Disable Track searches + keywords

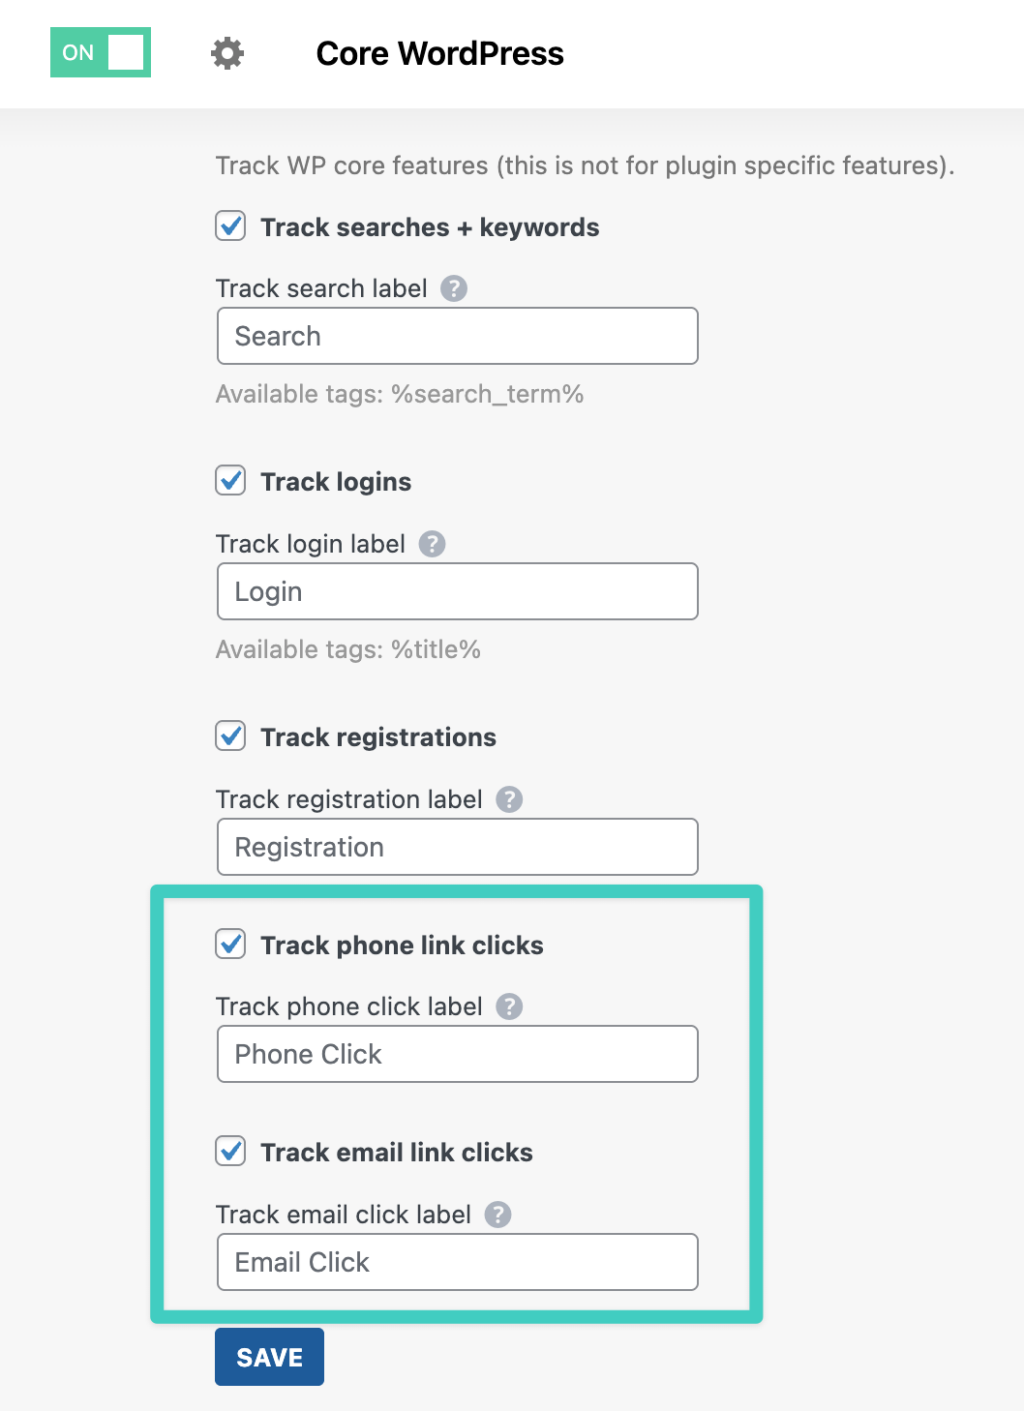(x=230, y=226)
